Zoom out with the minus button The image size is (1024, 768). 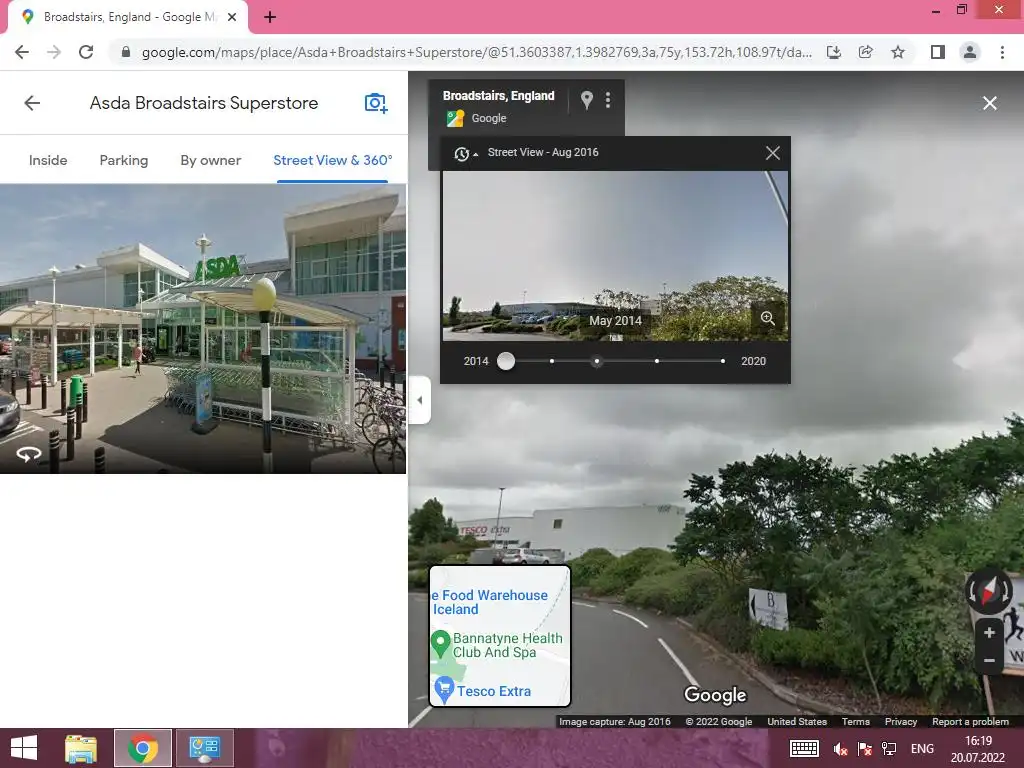point(989,660)
